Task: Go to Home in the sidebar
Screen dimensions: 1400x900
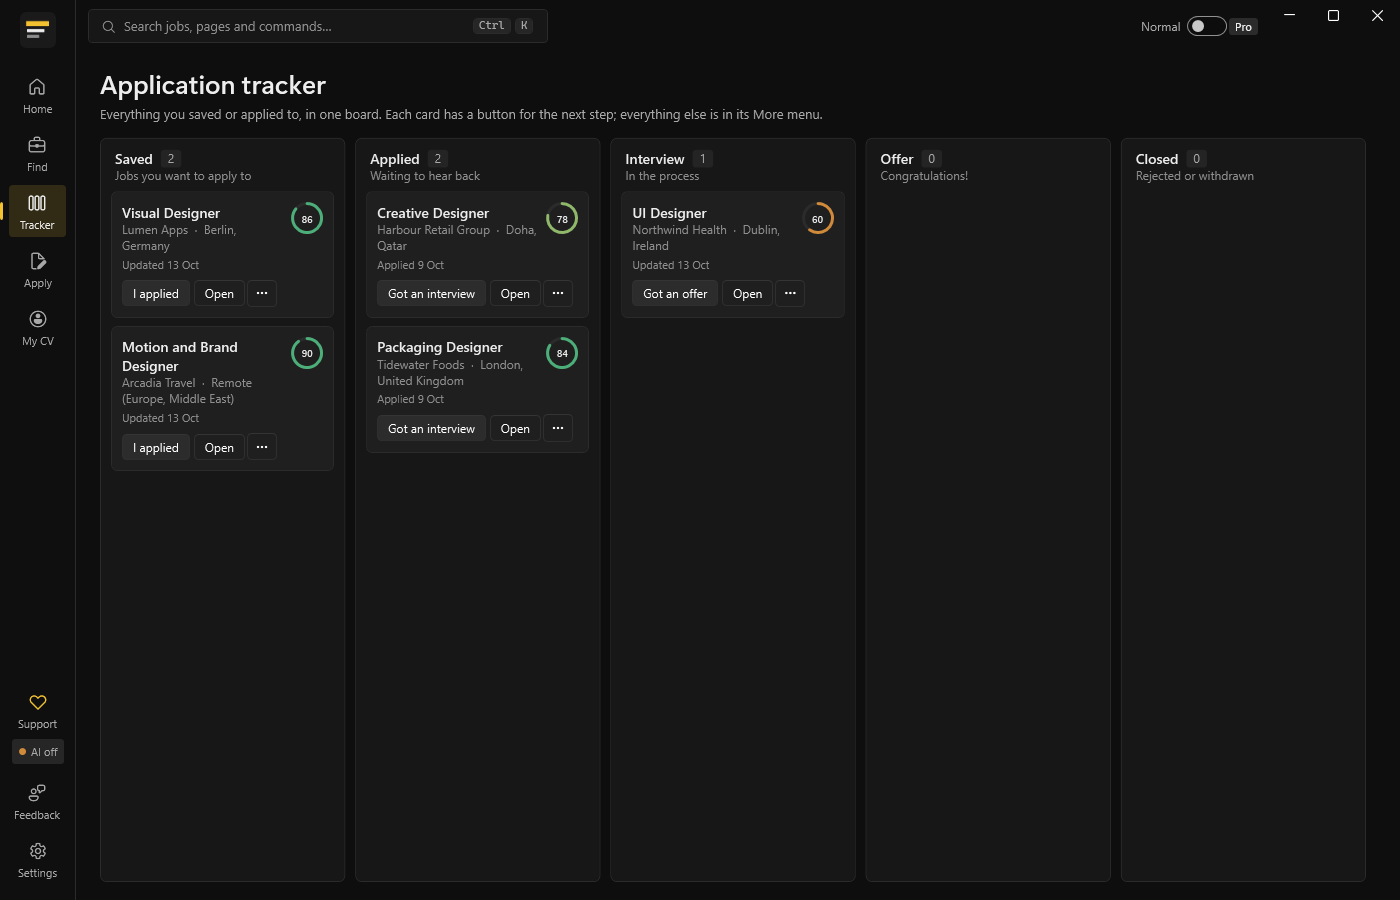Action: click(37, 96)
